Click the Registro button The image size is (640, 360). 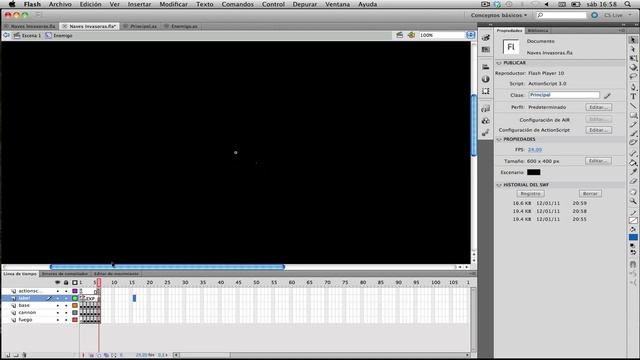pos(530,193)
